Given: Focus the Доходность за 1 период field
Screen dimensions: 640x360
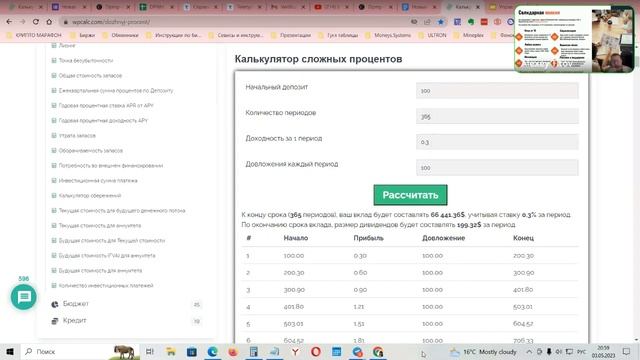Looking at the screenshot, I should coord(497,142).
